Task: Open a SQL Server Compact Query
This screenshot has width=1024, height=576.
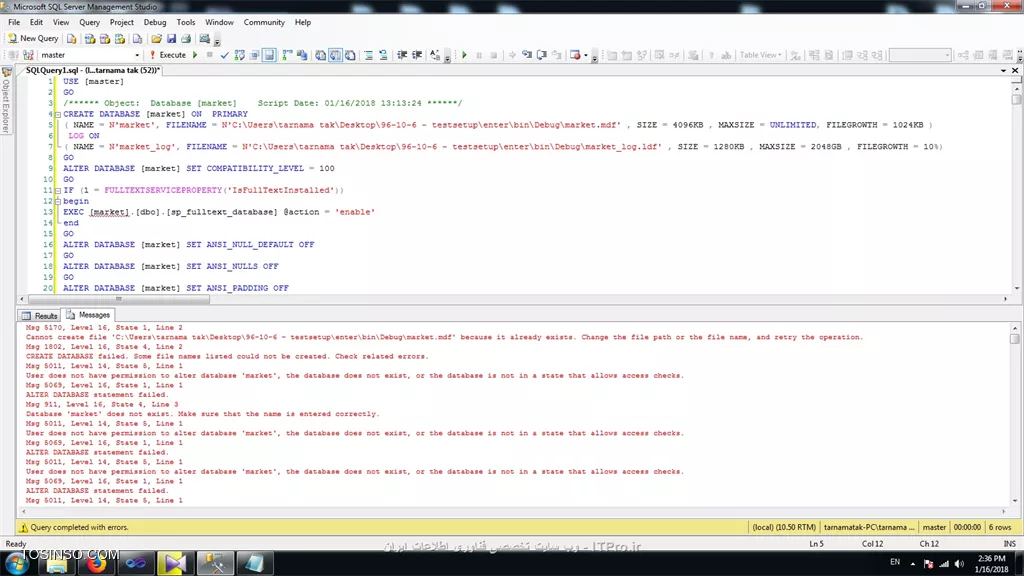Action: (x=137, y=39)
